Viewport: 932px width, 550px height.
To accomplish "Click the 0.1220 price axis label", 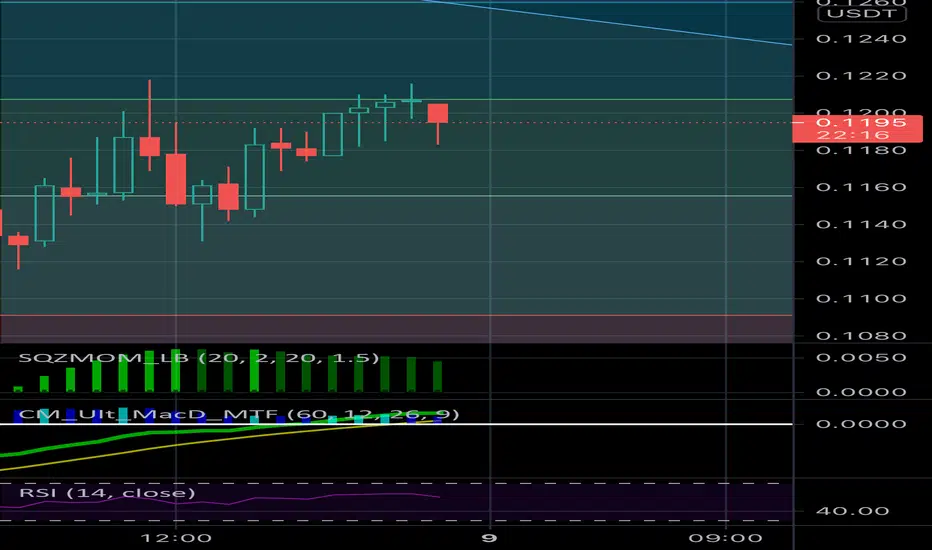I will pyautogui.click(x=861, y=76).
